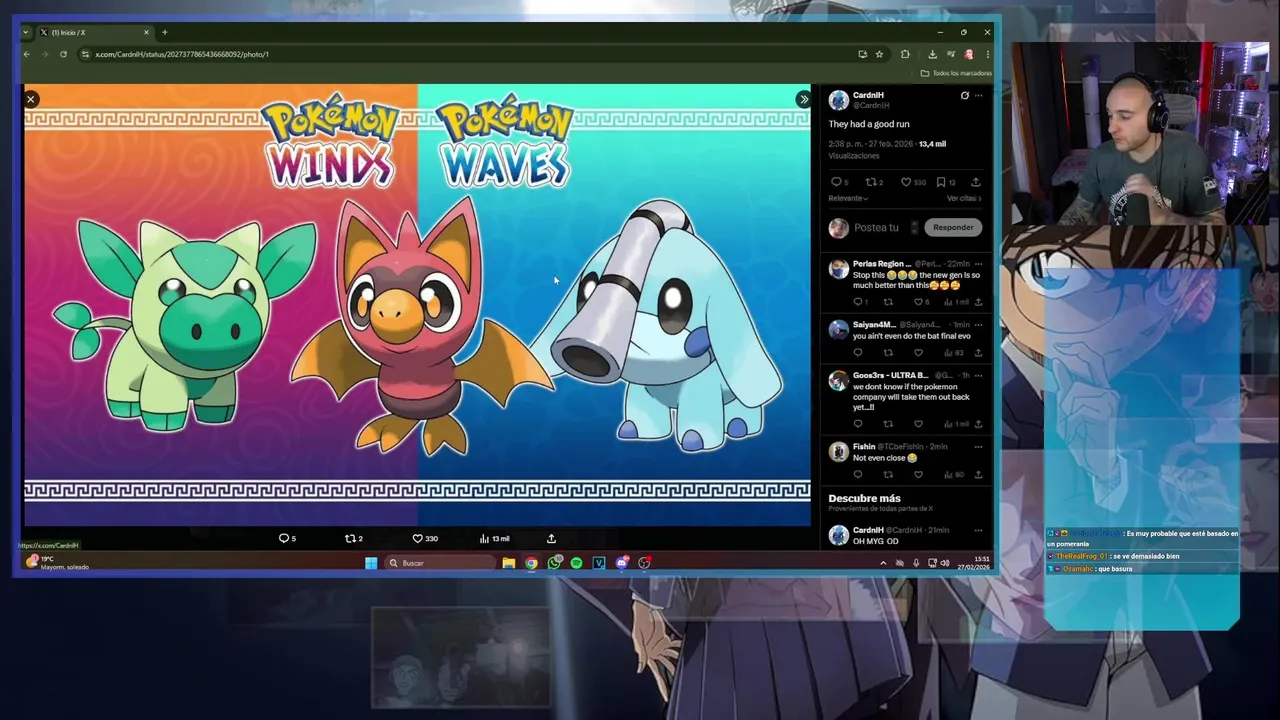Viewport: 1280px width, 720px height.
Task: Open more options on Fishin's reply
Action: point(978,446)
